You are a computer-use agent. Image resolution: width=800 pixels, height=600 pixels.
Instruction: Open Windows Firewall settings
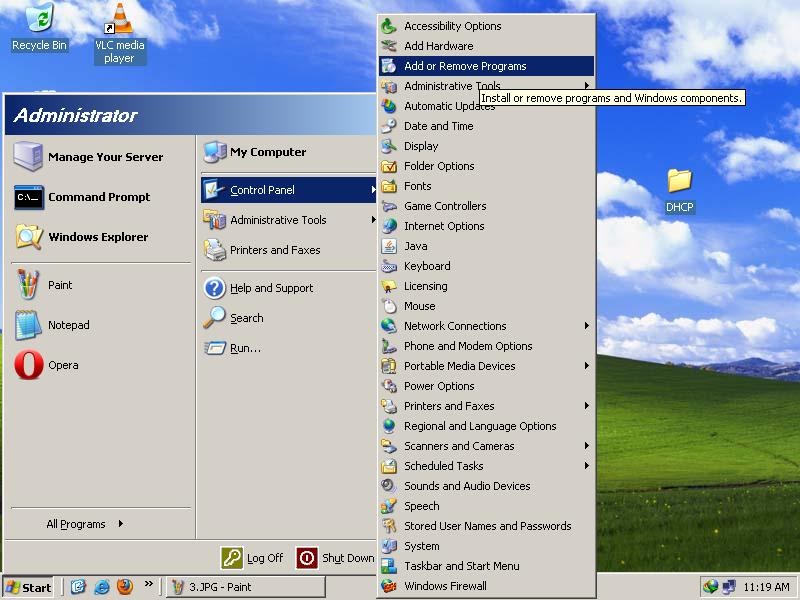(x=447, y=586)
